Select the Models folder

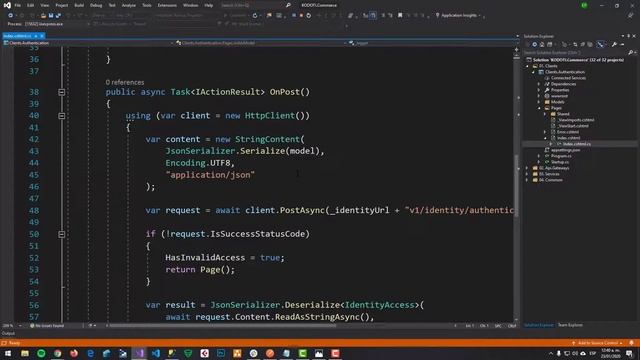pyautogui.click(x=558, y=102)
